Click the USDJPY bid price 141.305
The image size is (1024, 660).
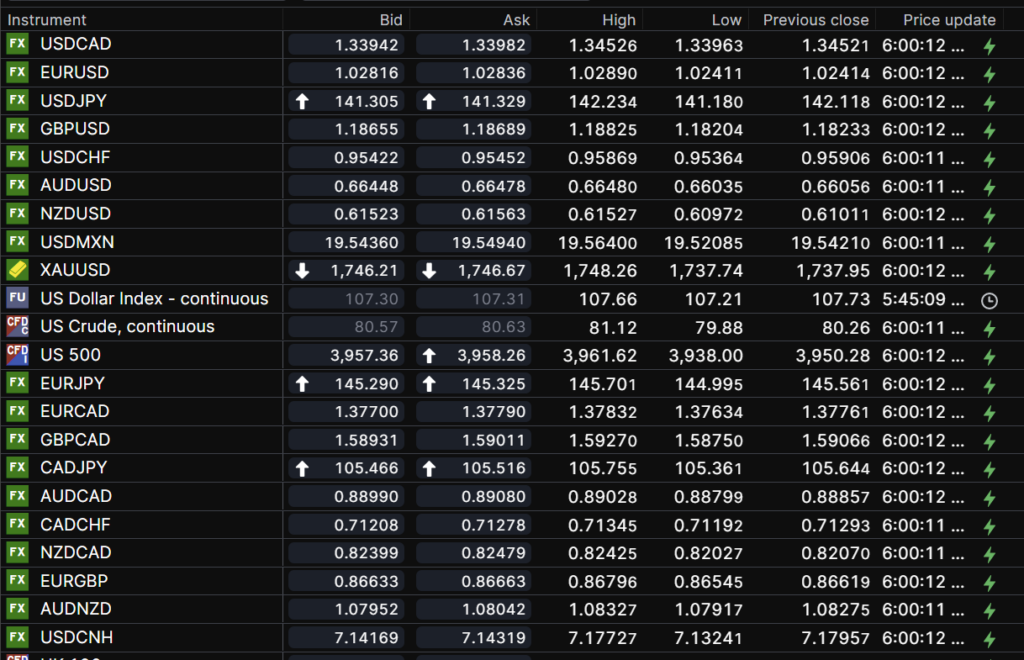367,101
